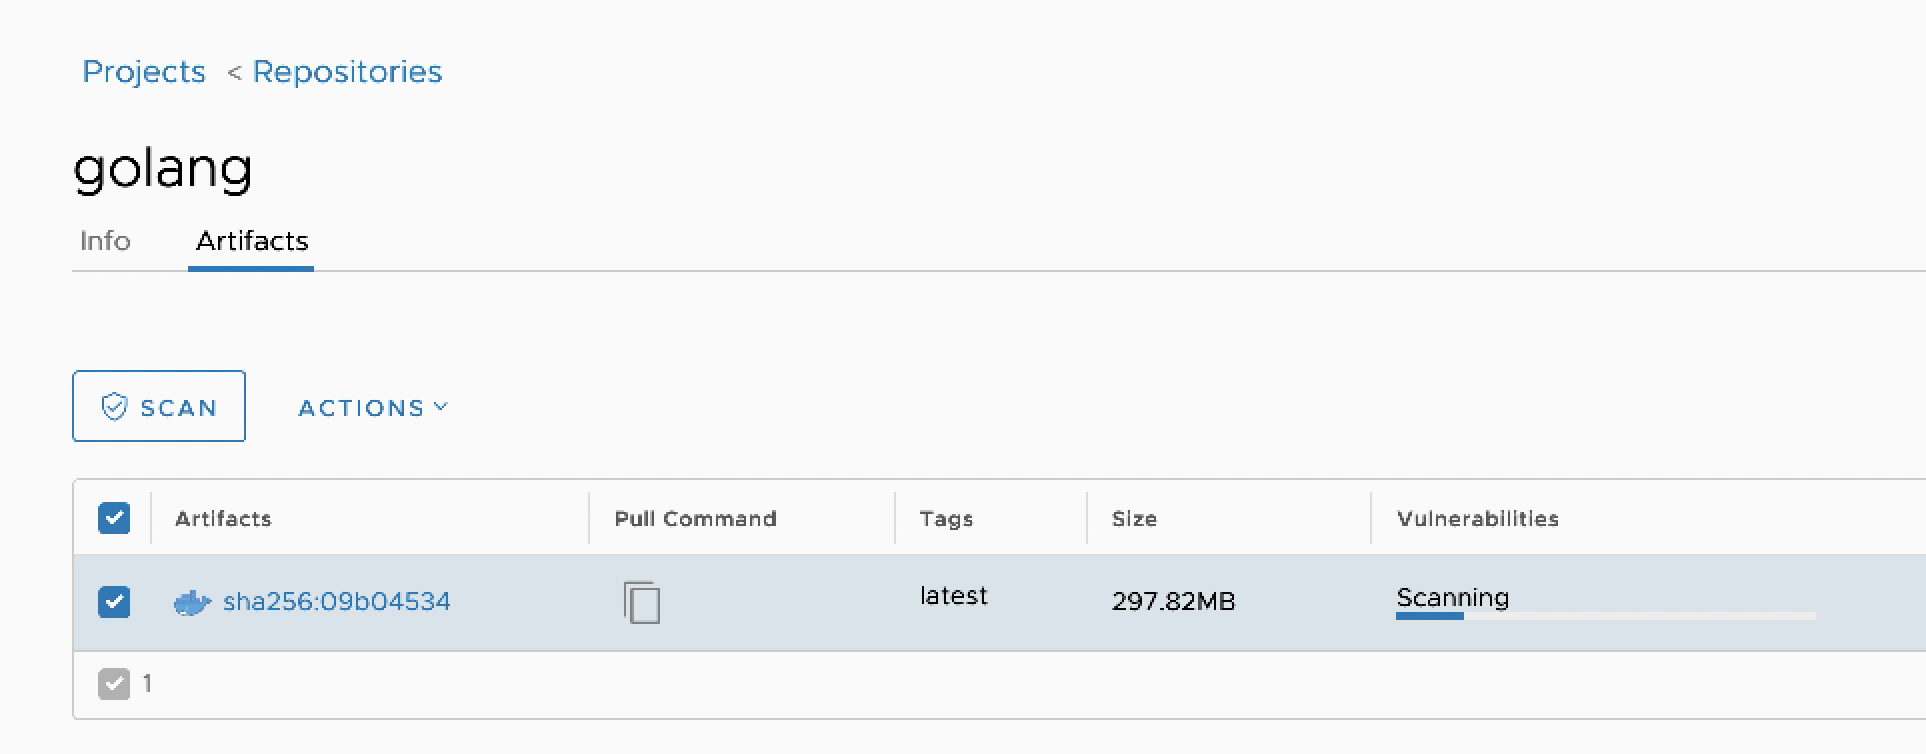Uncheck the sha256:09b04534 row checkbox
Image resolution: width=1926 pixels, height=754 pixels.
pos(114,602)
